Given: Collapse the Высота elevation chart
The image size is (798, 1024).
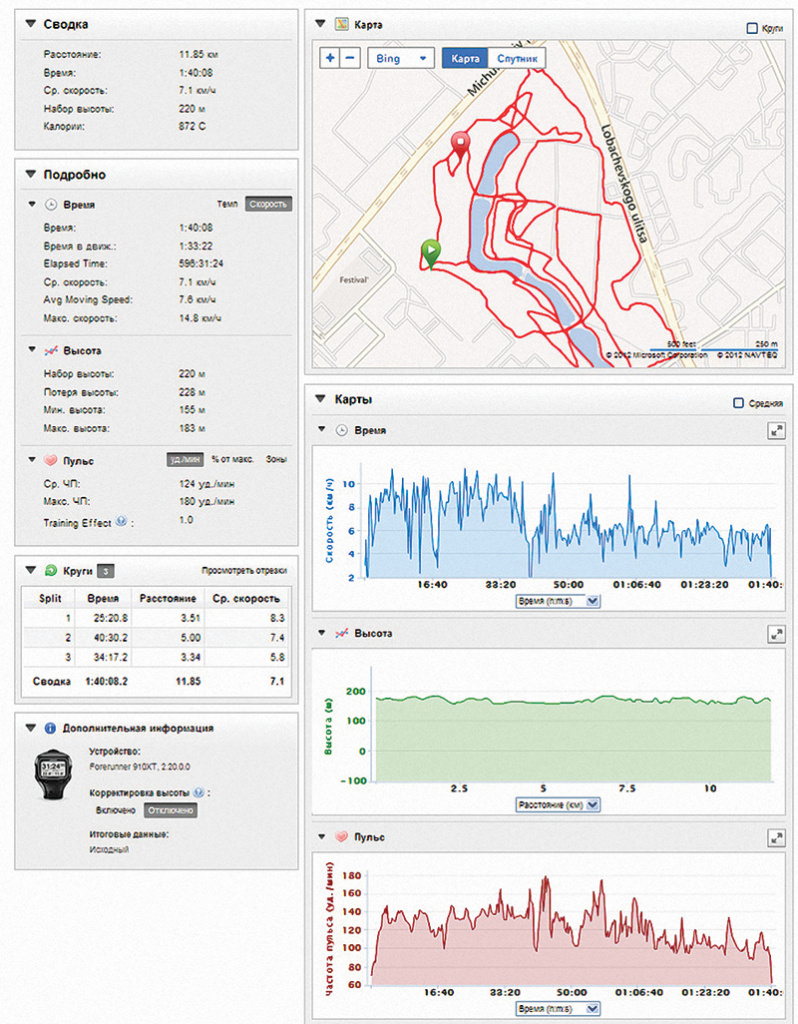Looking at the screenshot, I should (321, 633).
